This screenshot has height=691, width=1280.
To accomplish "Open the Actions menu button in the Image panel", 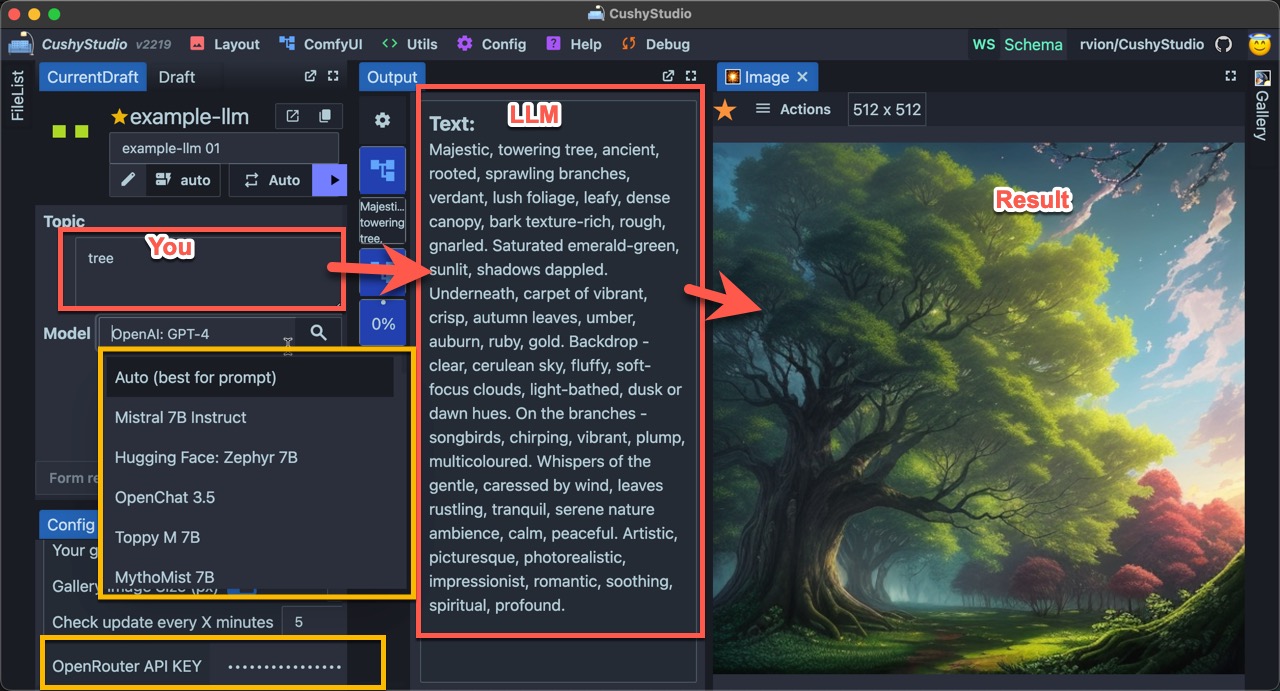I will pyautogui.click(x=792, y=109).
